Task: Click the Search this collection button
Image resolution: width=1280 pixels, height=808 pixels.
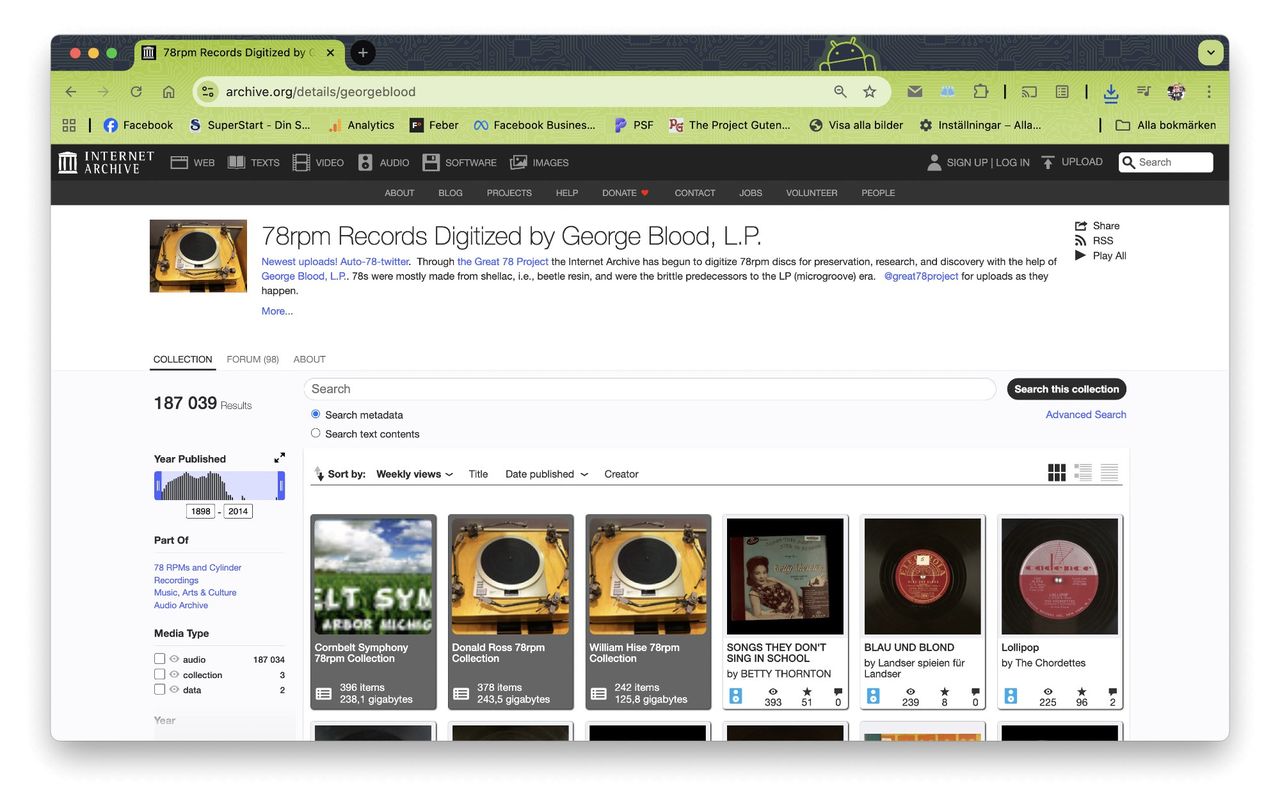Action: tap(1066, 389)
